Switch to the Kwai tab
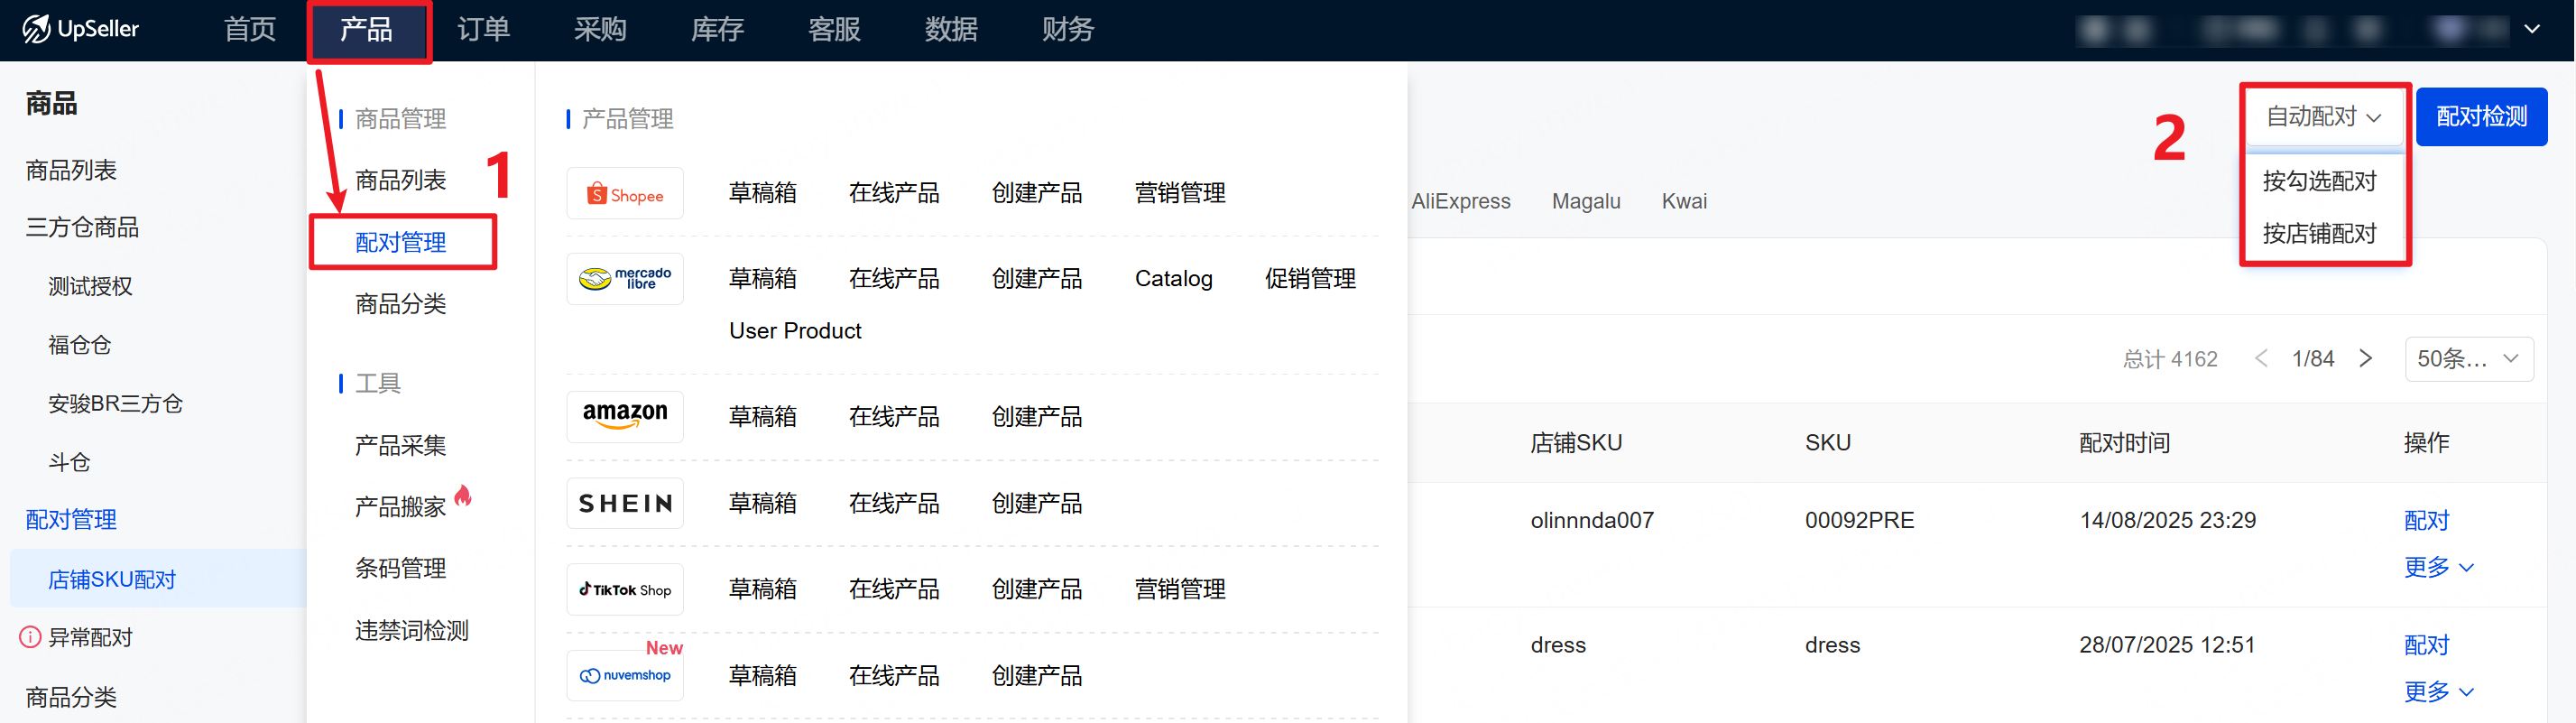 coord(1684,201)
